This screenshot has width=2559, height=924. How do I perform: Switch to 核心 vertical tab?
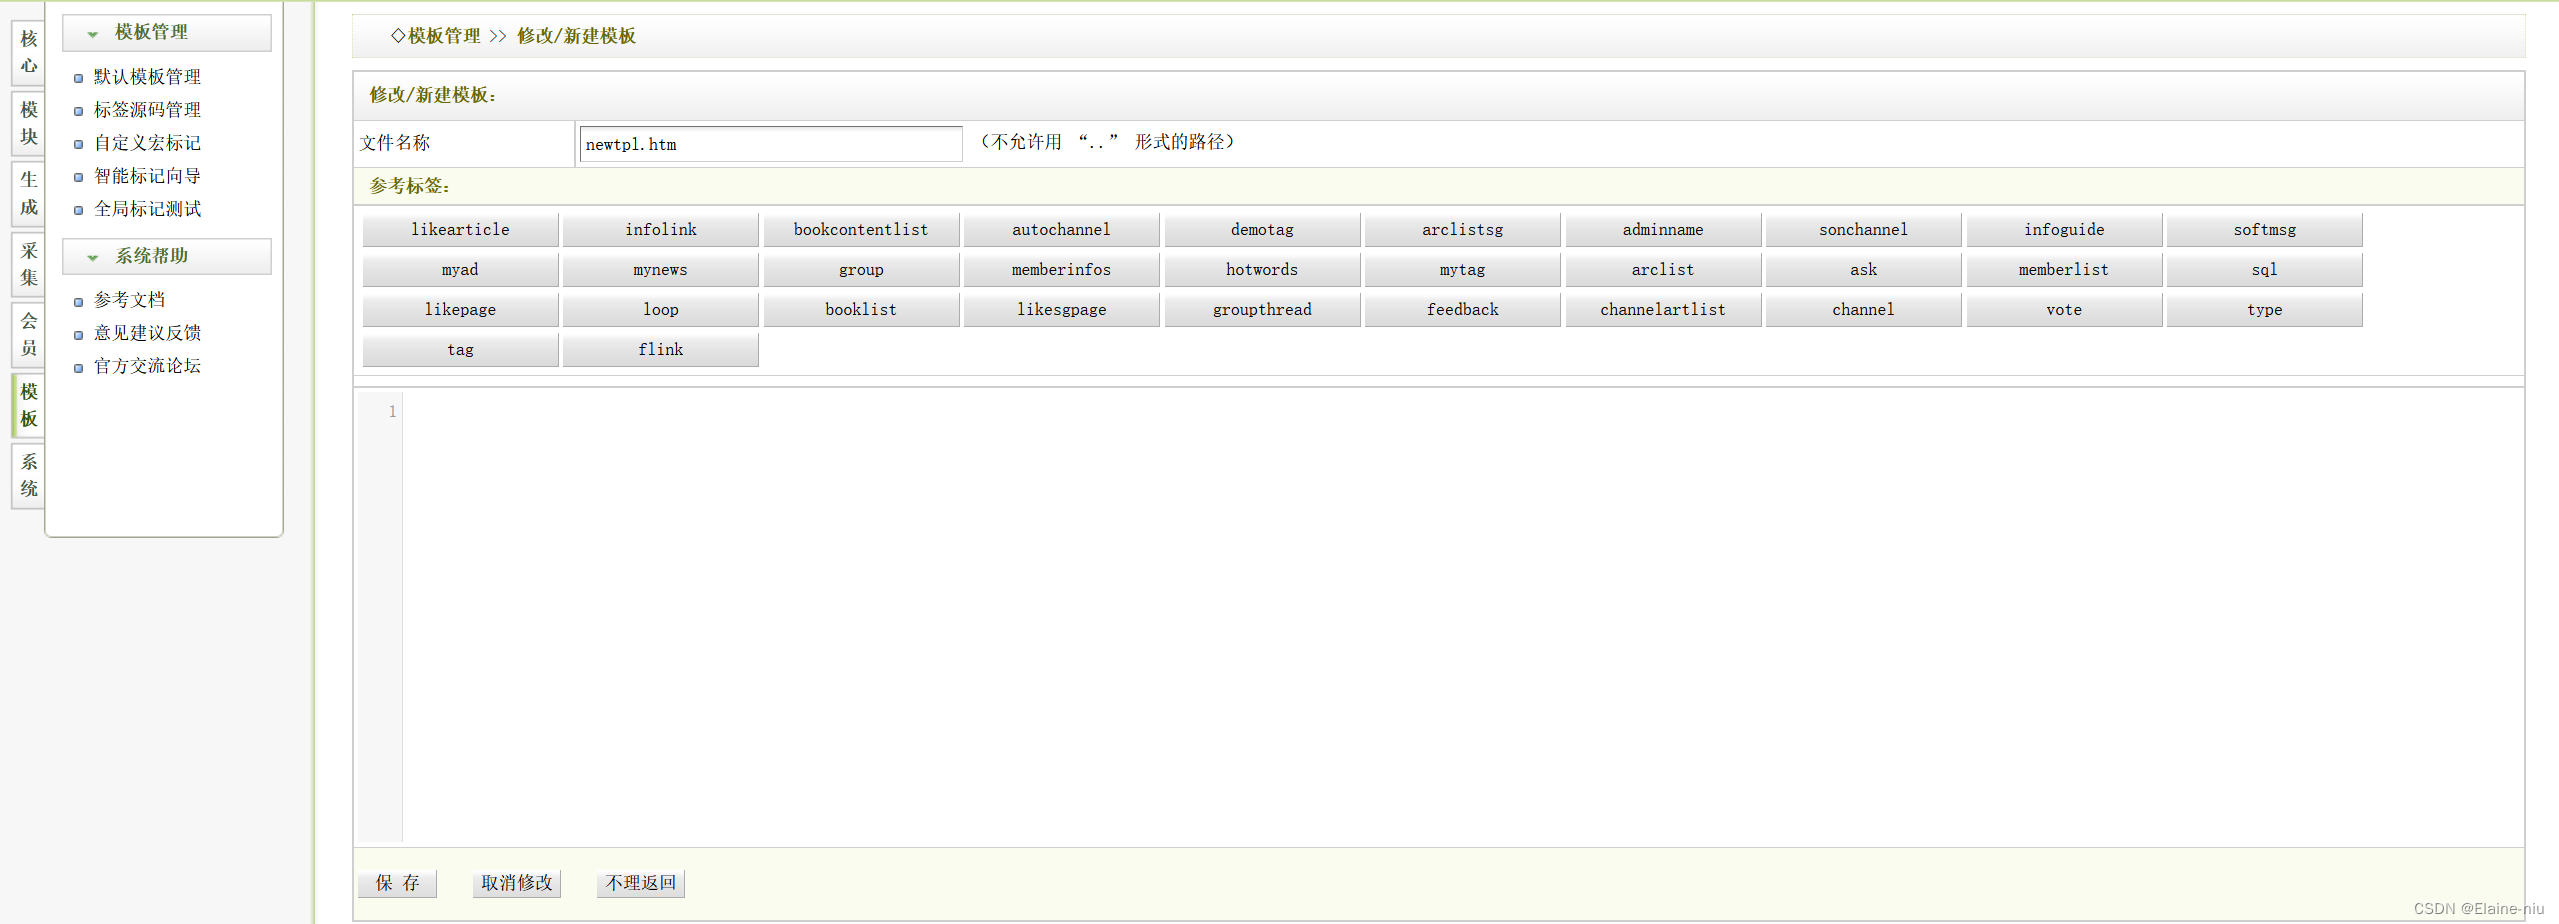[x=29, y=52]
